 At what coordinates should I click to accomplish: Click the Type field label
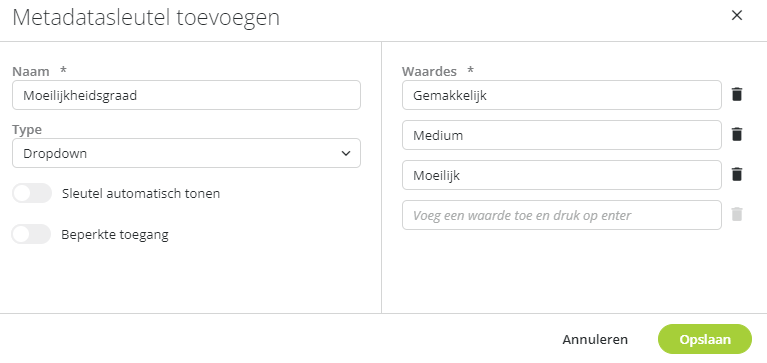coord(27,130)
